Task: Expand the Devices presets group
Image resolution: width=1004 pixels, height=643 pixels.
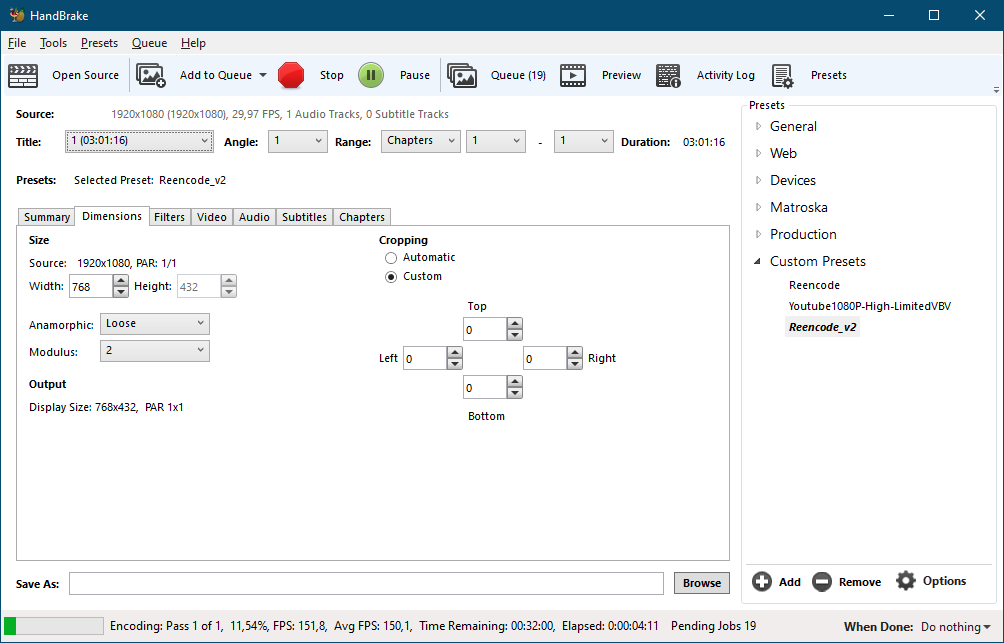Action: point(758,180)
